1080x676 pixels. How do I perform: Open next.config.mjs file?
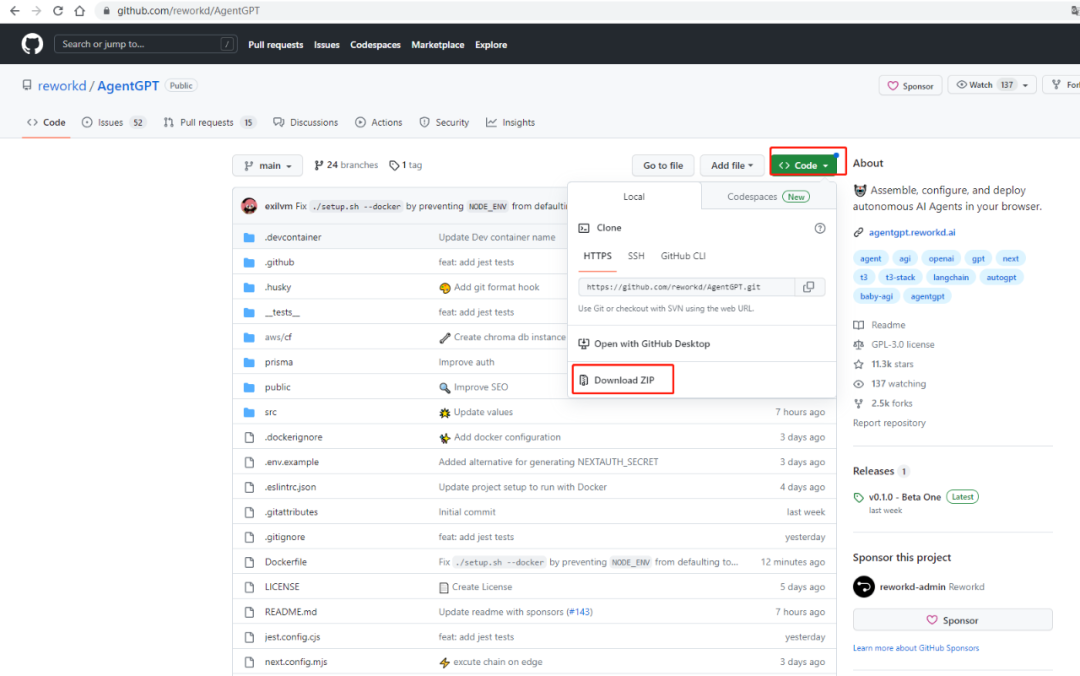pos(295,662)
